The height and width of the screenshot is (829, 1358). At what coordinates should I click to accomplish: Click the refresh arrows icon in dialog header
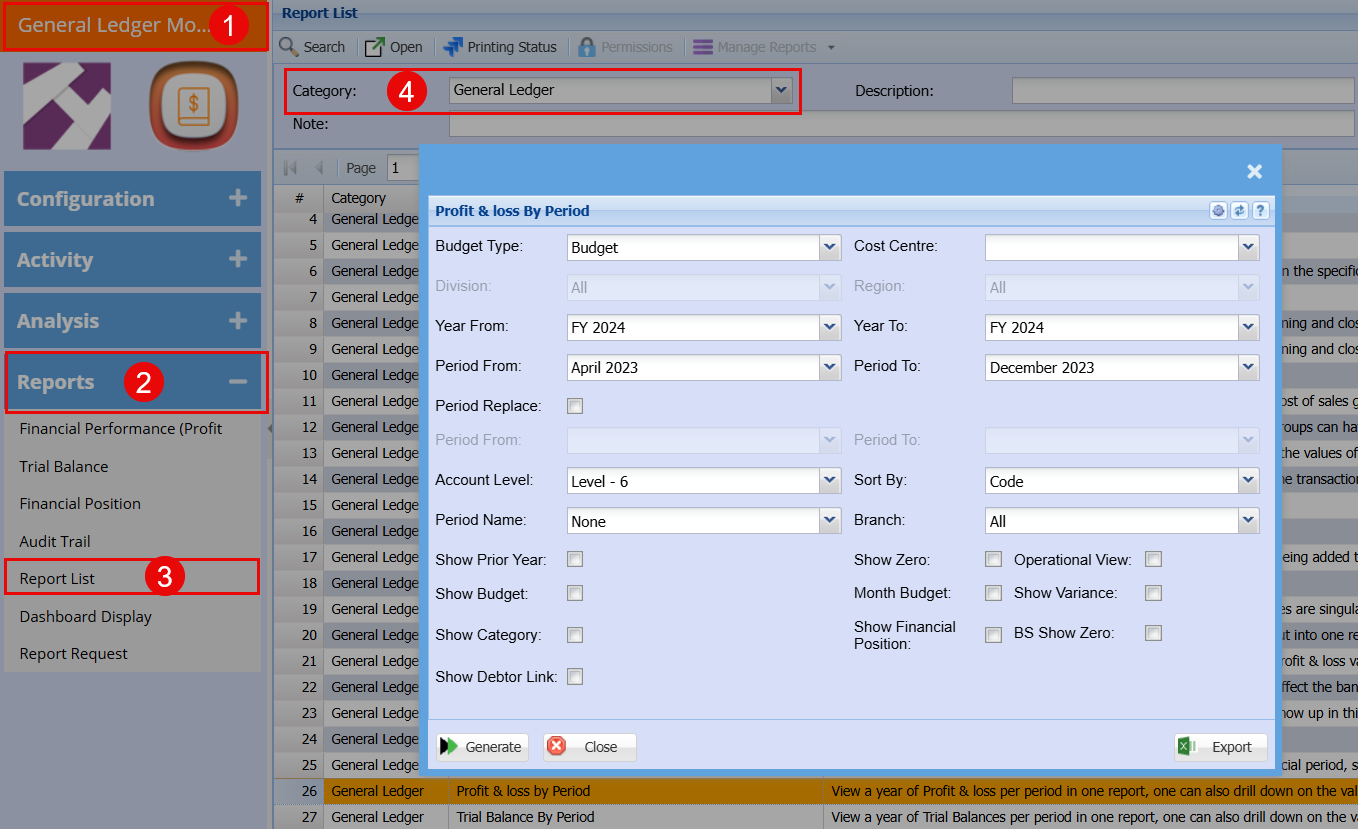click(x=1239, y=210)
